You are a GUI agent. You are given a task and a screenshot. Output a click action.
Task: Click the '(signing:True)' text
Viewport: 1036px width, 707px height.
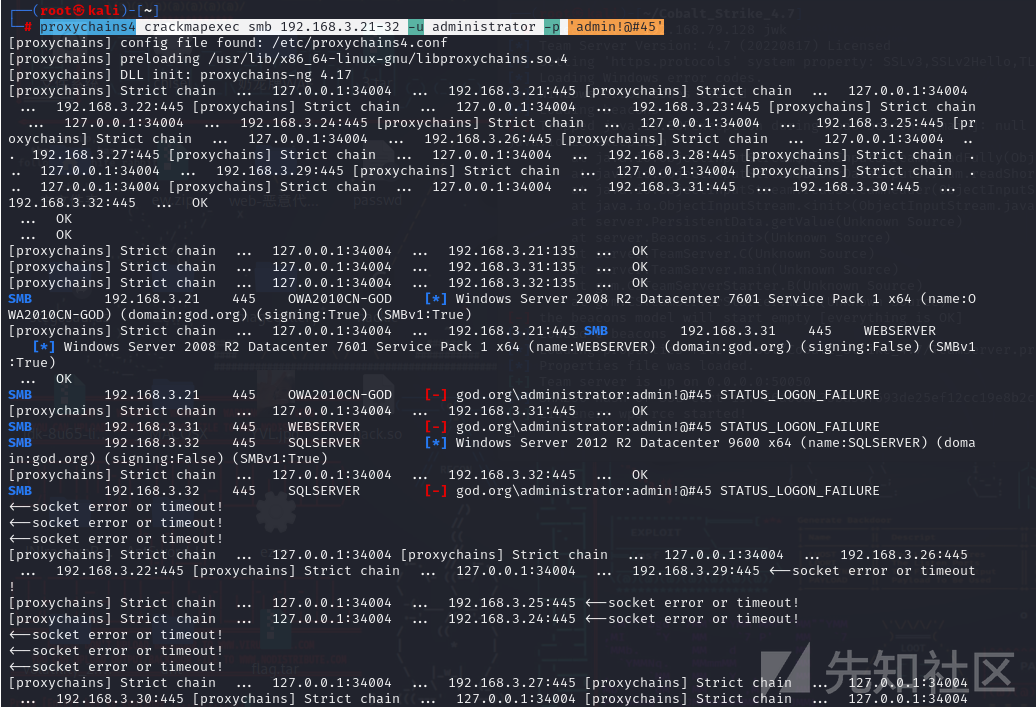pyautogui.click(x=312, y=315)
